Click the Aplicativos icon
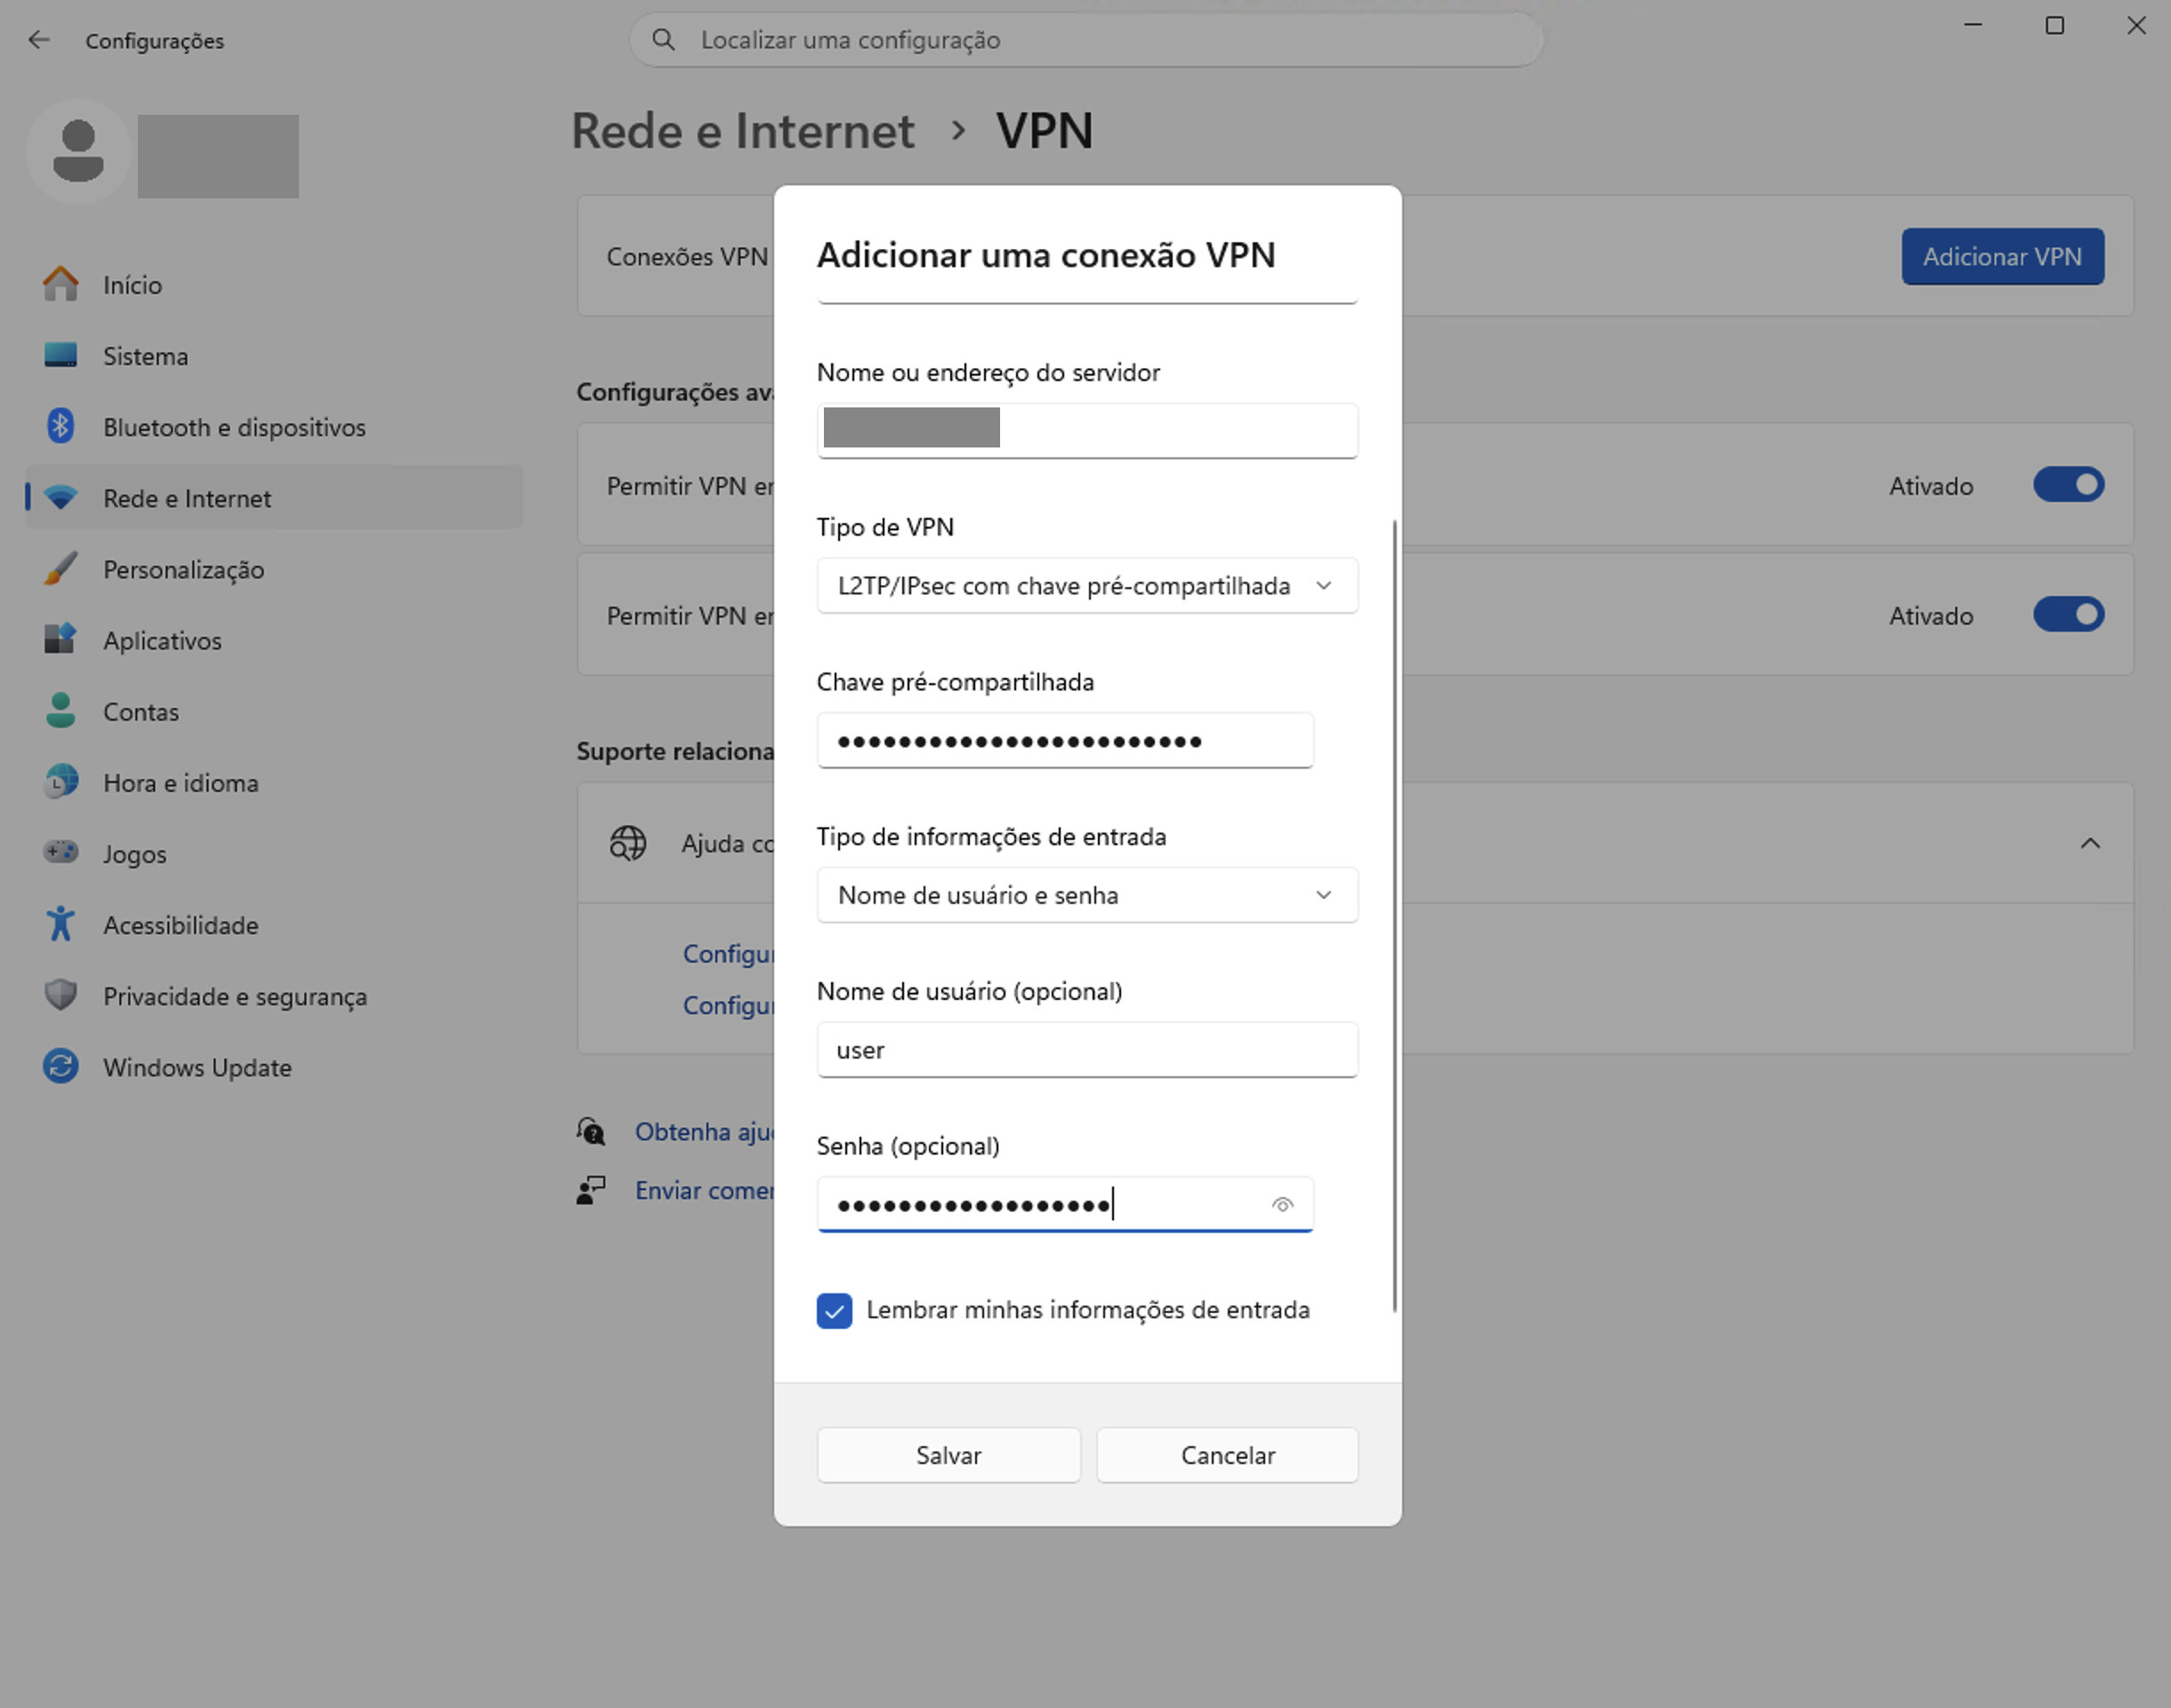The width and height of the screenshot is (2171, 1708). tap(61, 639)
